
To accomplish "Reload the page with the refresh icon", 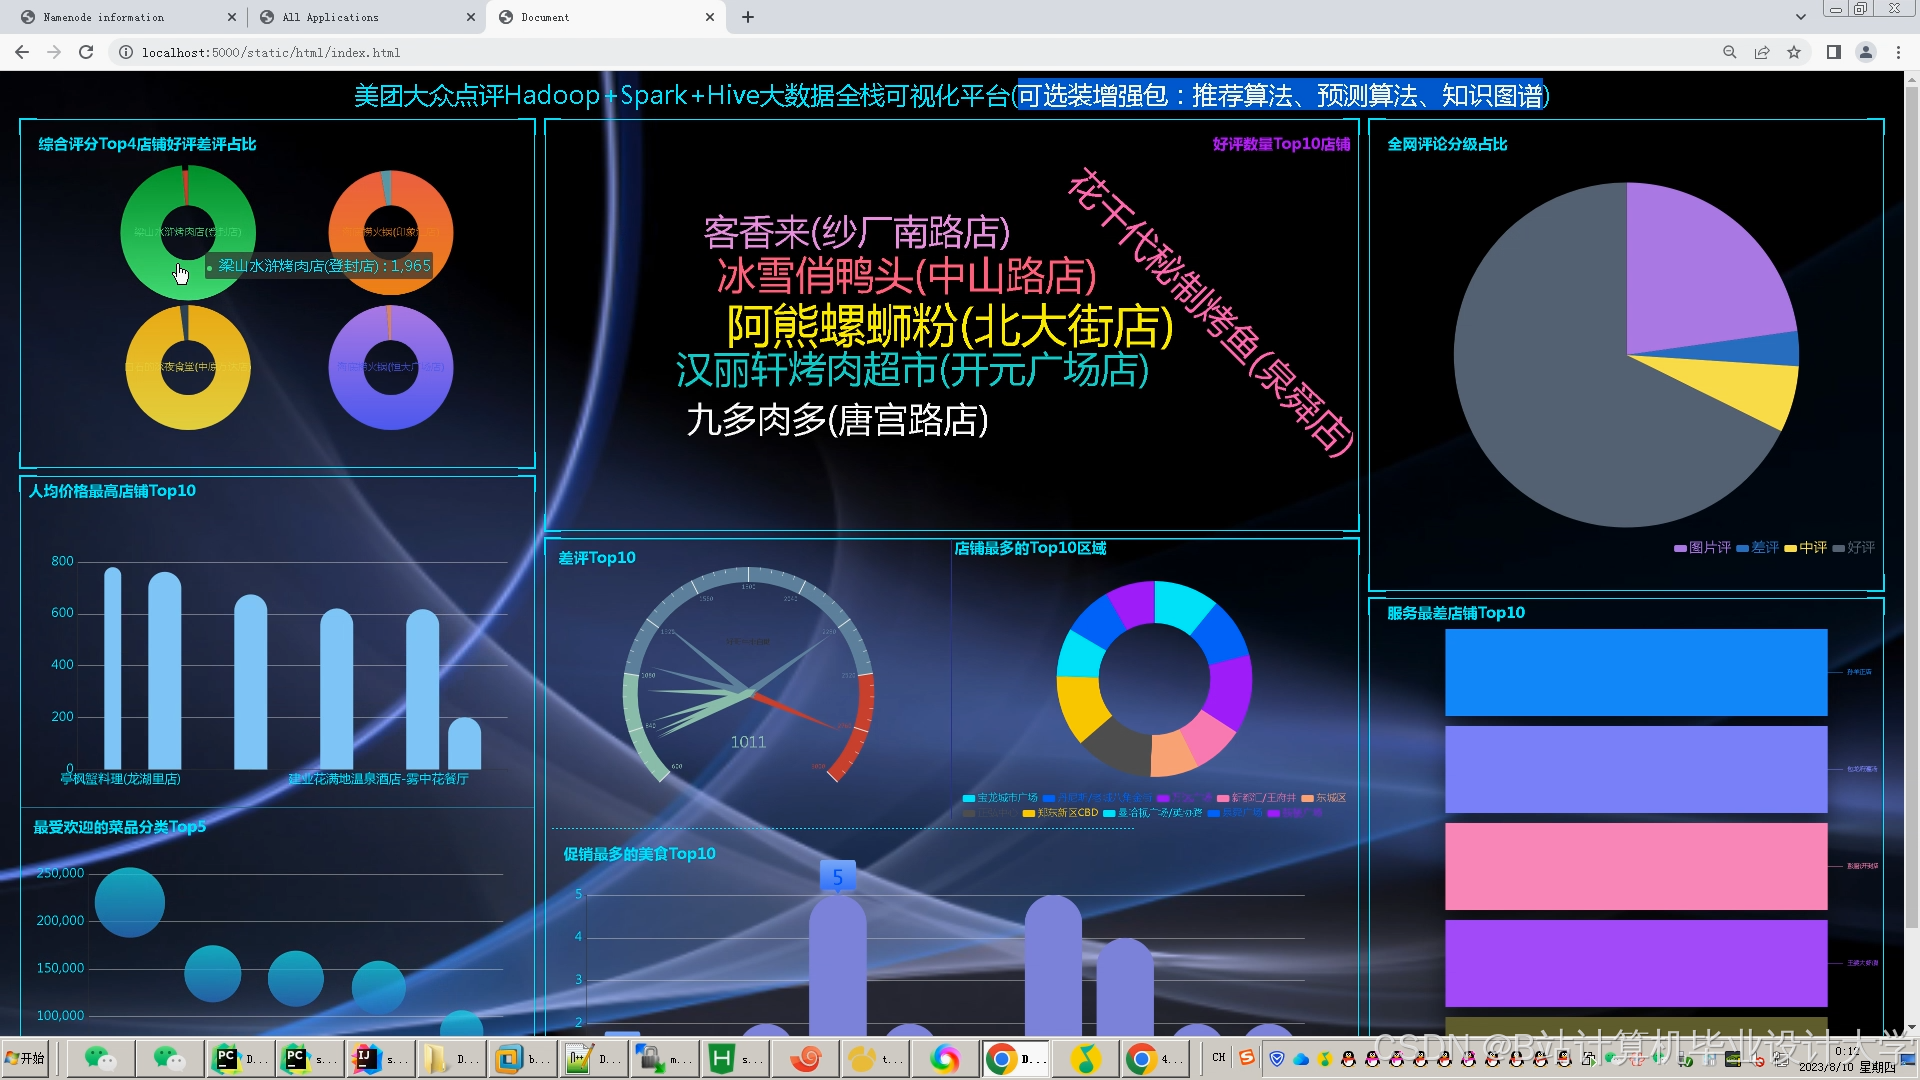I will tap(86, 52).
